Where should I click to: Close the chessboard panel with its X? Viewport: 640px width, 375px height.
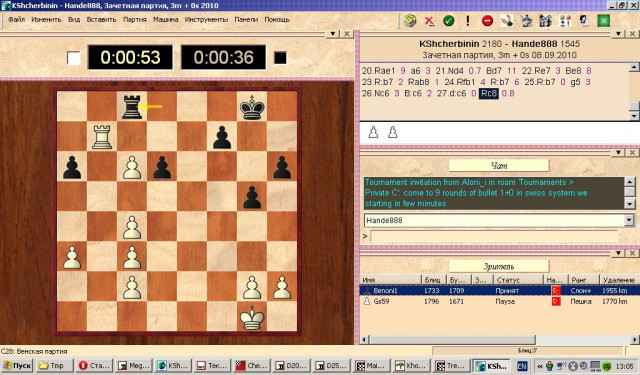point(347,34)
